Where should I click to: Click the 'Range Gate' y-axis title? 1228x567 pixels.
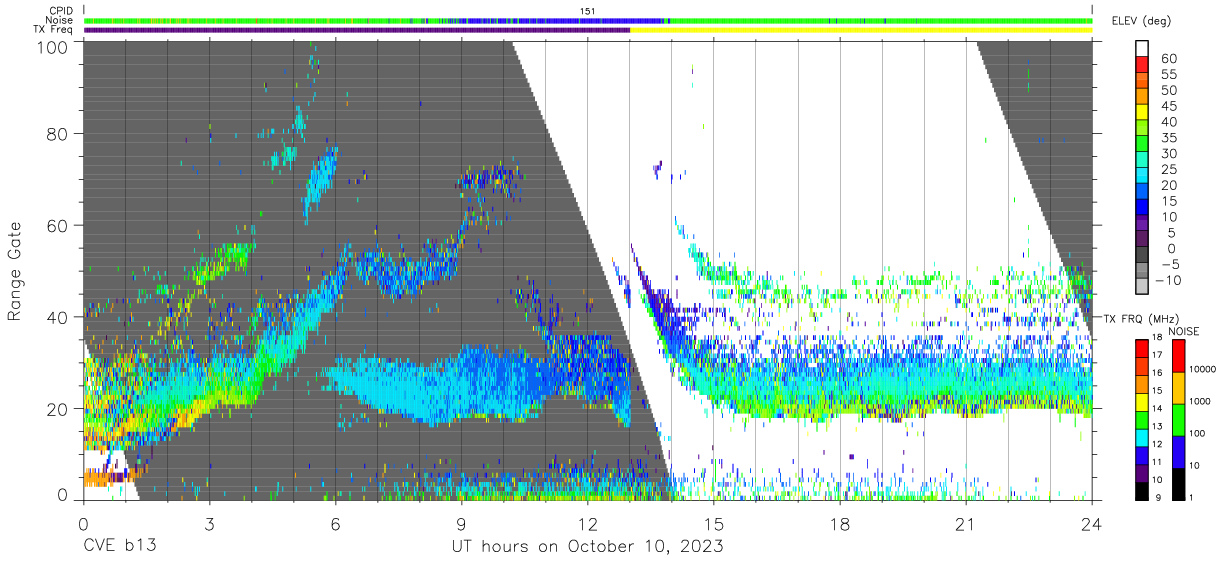(x=15, y=271)
